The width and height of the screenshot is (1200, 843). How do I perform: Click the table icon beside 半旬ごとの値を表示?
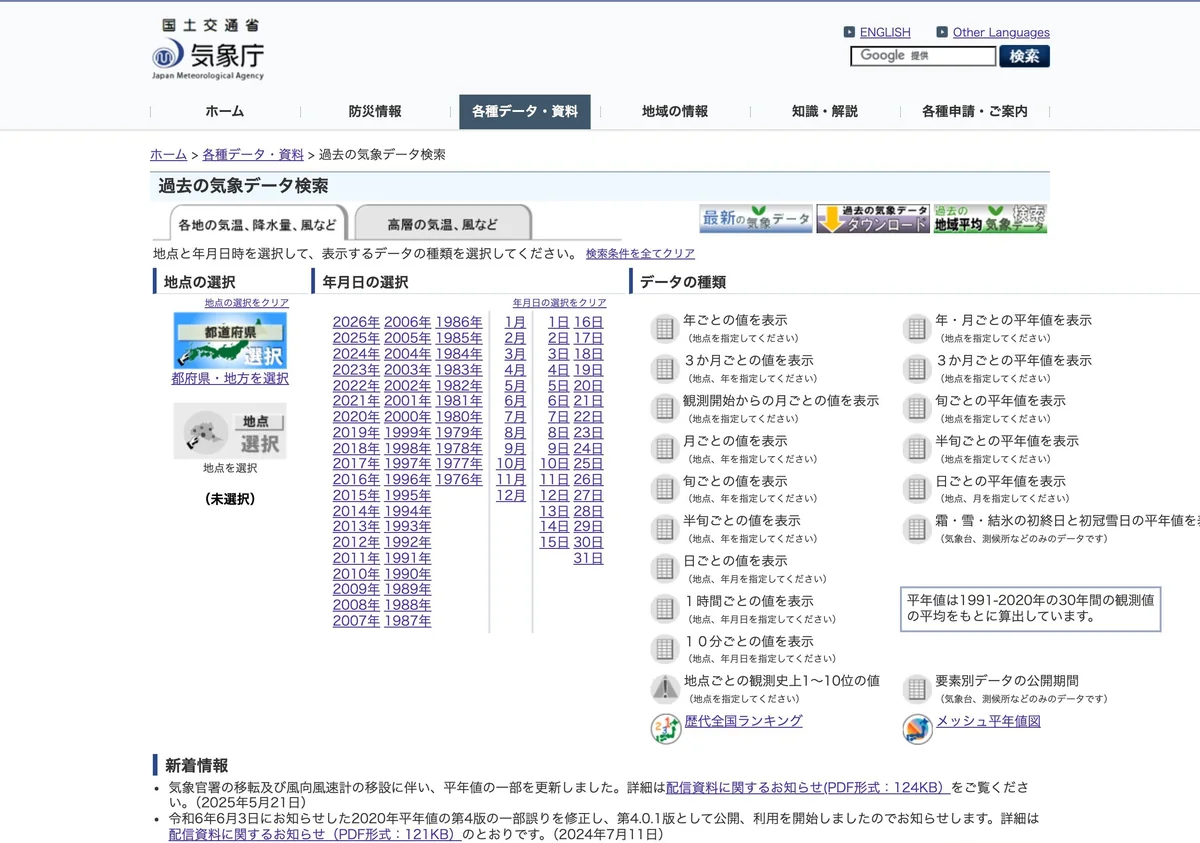coord(665,528)
